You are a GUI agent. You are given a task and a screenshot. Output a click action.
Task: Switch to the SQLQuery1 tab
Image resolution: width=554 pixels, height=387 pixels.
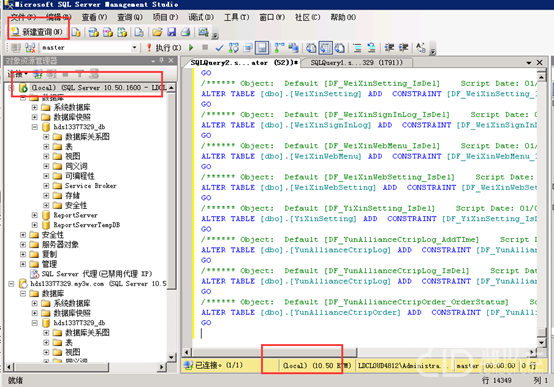click(356, 63)
